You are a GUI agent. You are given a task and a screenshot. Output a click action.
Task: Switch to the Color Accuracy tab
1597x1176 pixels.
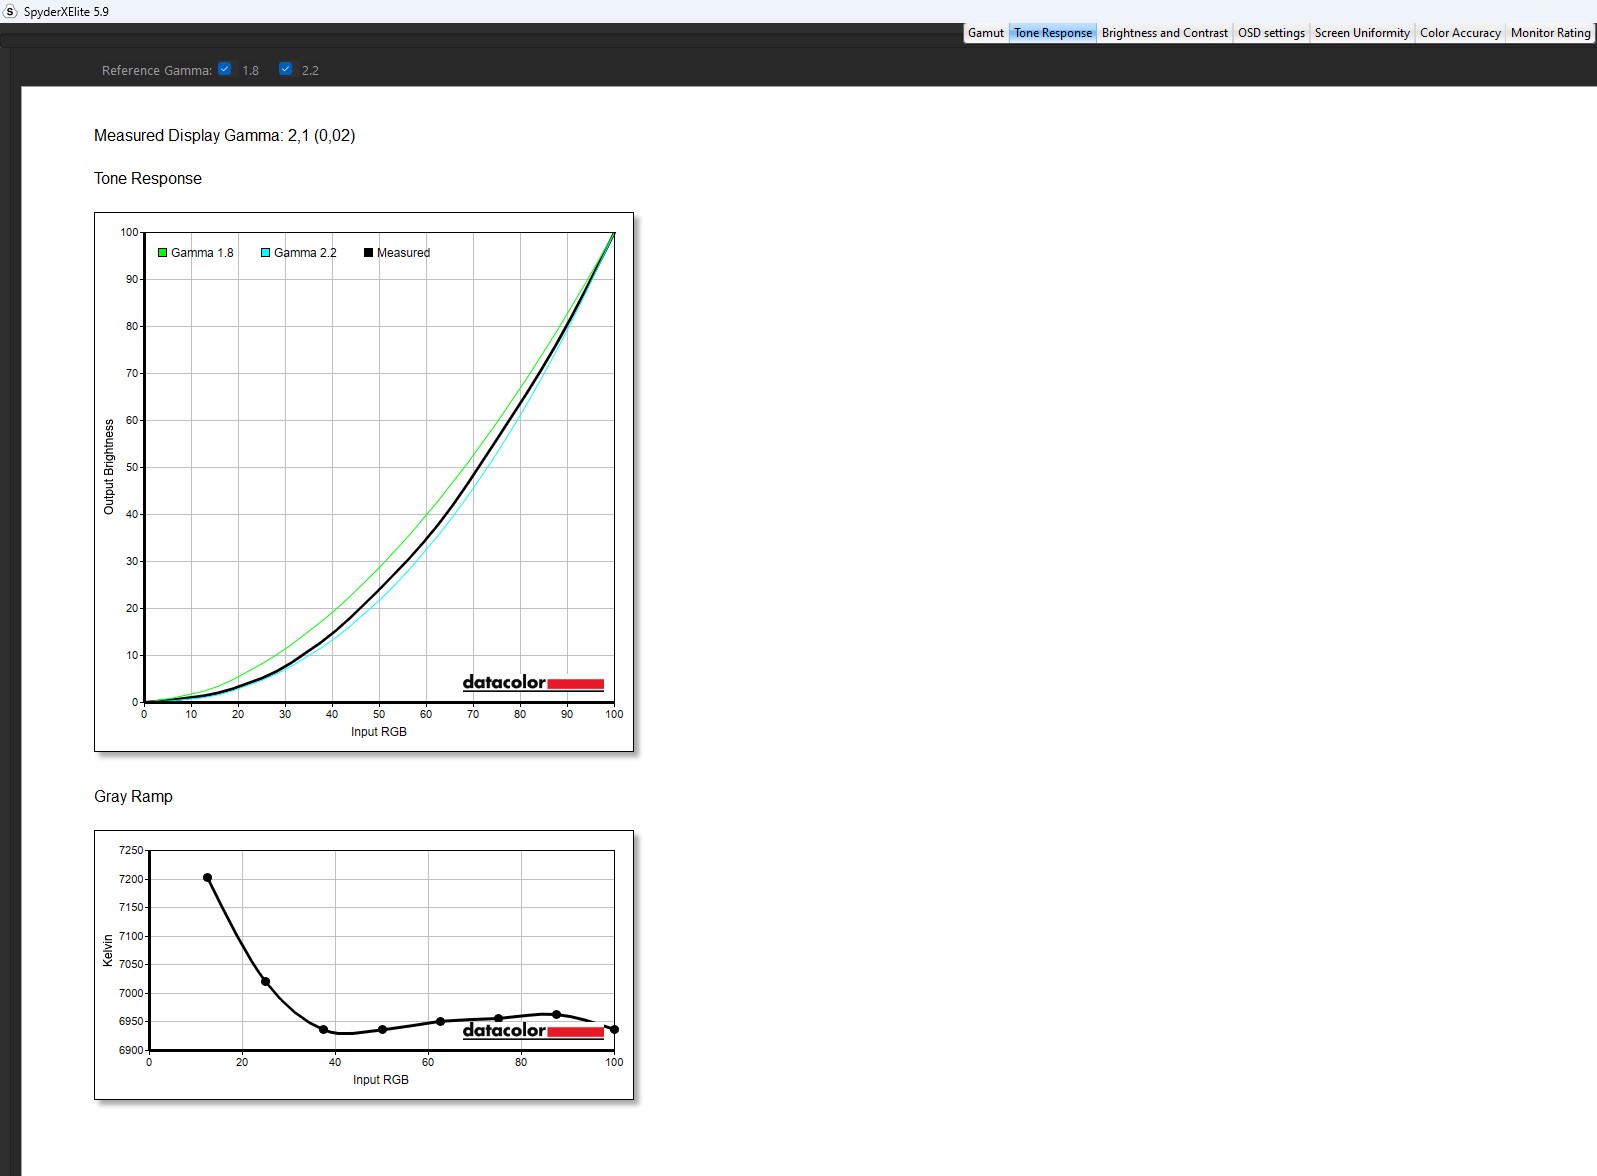coord(1459,33)
